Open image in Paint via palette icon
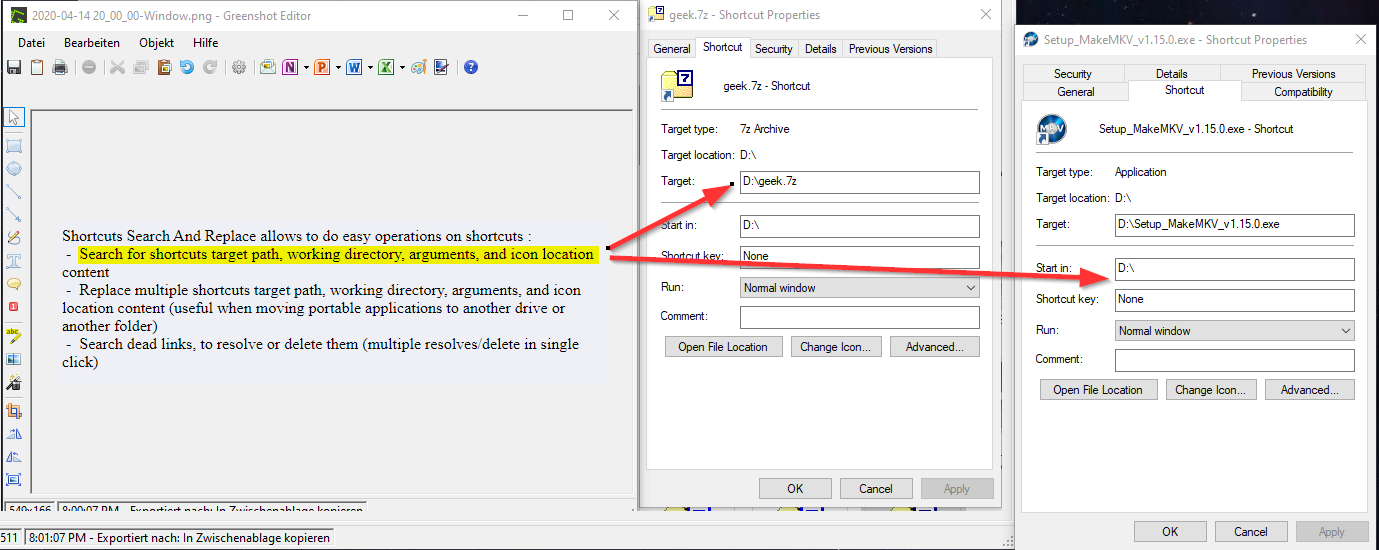 [x=419, y=67]
